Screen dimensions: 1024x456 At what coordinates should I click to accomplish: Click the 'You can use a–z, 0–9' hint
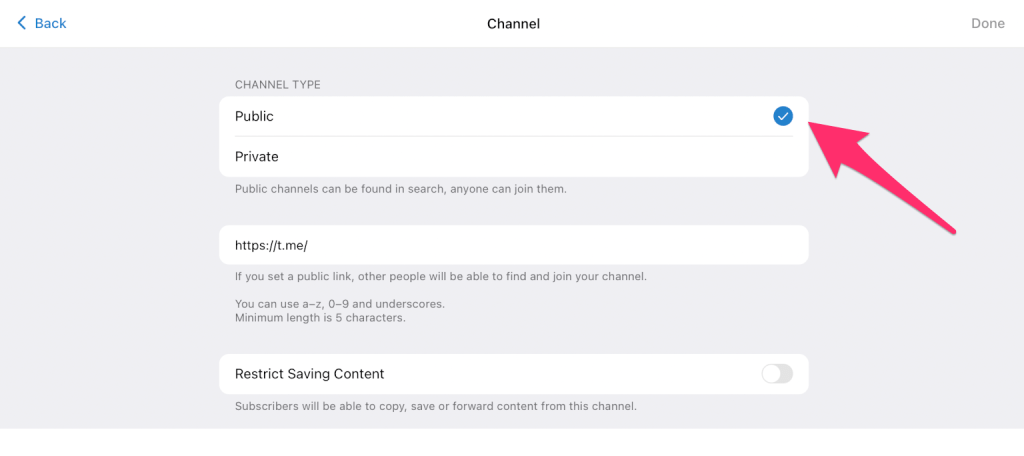pos(339,304)
